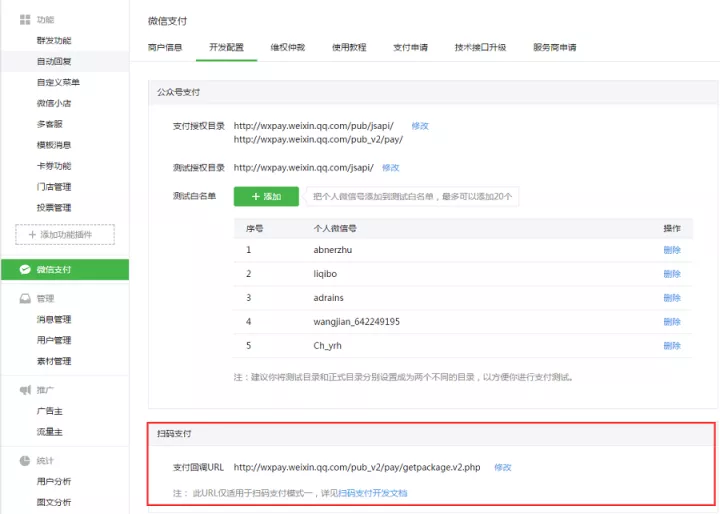Click the WeChat Pay icon beside 微信支付

tap(25, 270)
